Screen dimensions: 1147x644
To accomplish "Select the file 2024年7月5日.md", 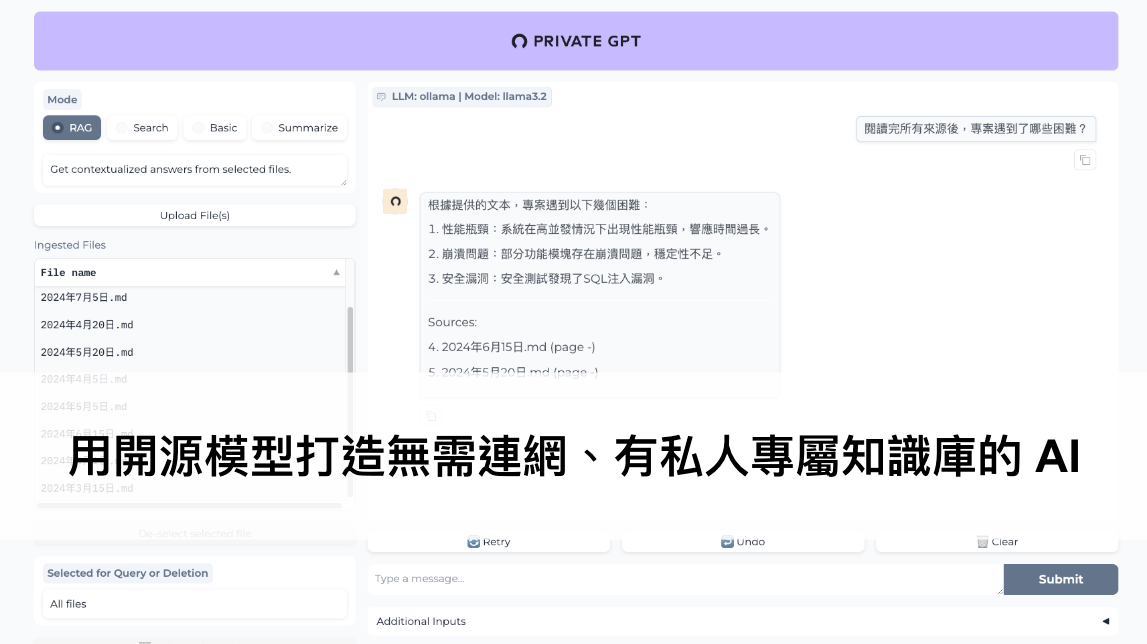I will (84, 297).
